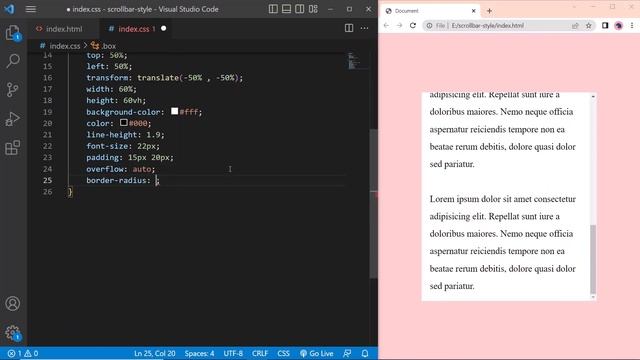
Task: Click the scrollbar down arrow in the box
Action: (x=593, y=297)
